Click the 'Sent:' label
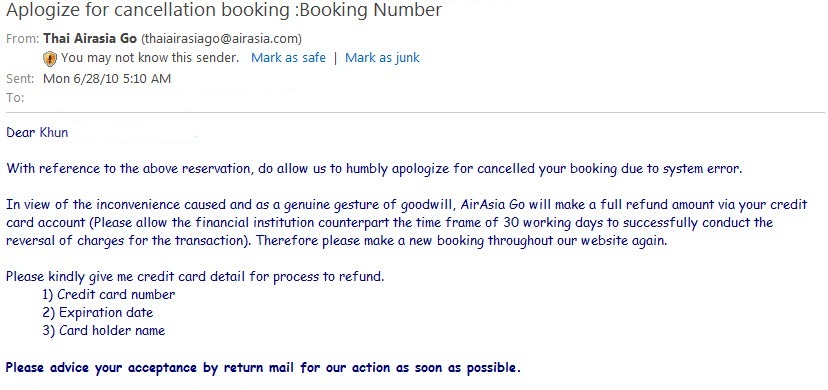The image size is (828, 390). (20, 79)
